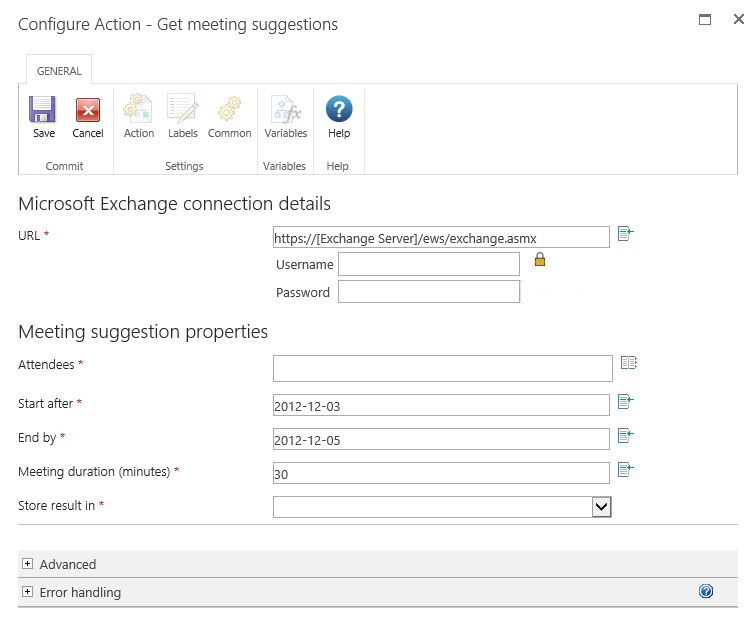Open the Common settings icon
This screenshot has height=619, width=755.
[x=229, y=110]
